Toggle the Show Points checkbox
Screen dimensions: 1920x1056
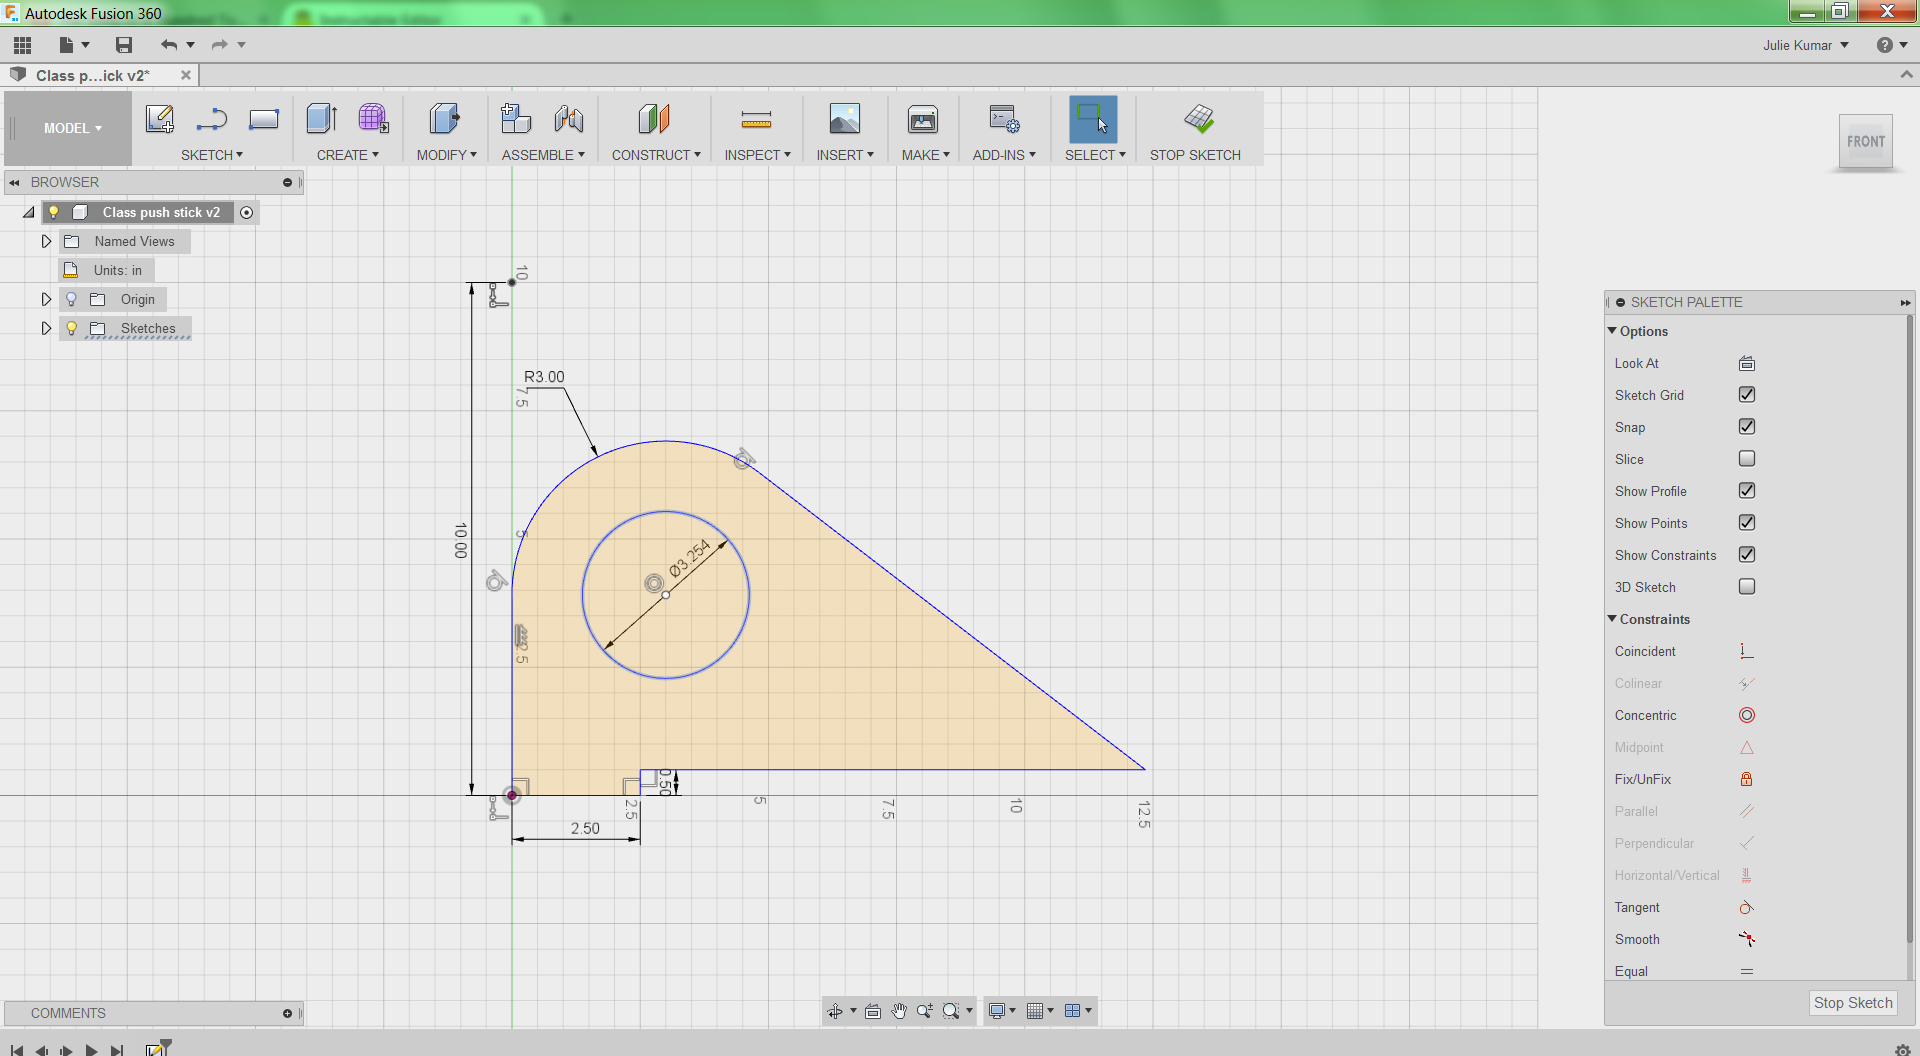click(x=1747, y=523)
